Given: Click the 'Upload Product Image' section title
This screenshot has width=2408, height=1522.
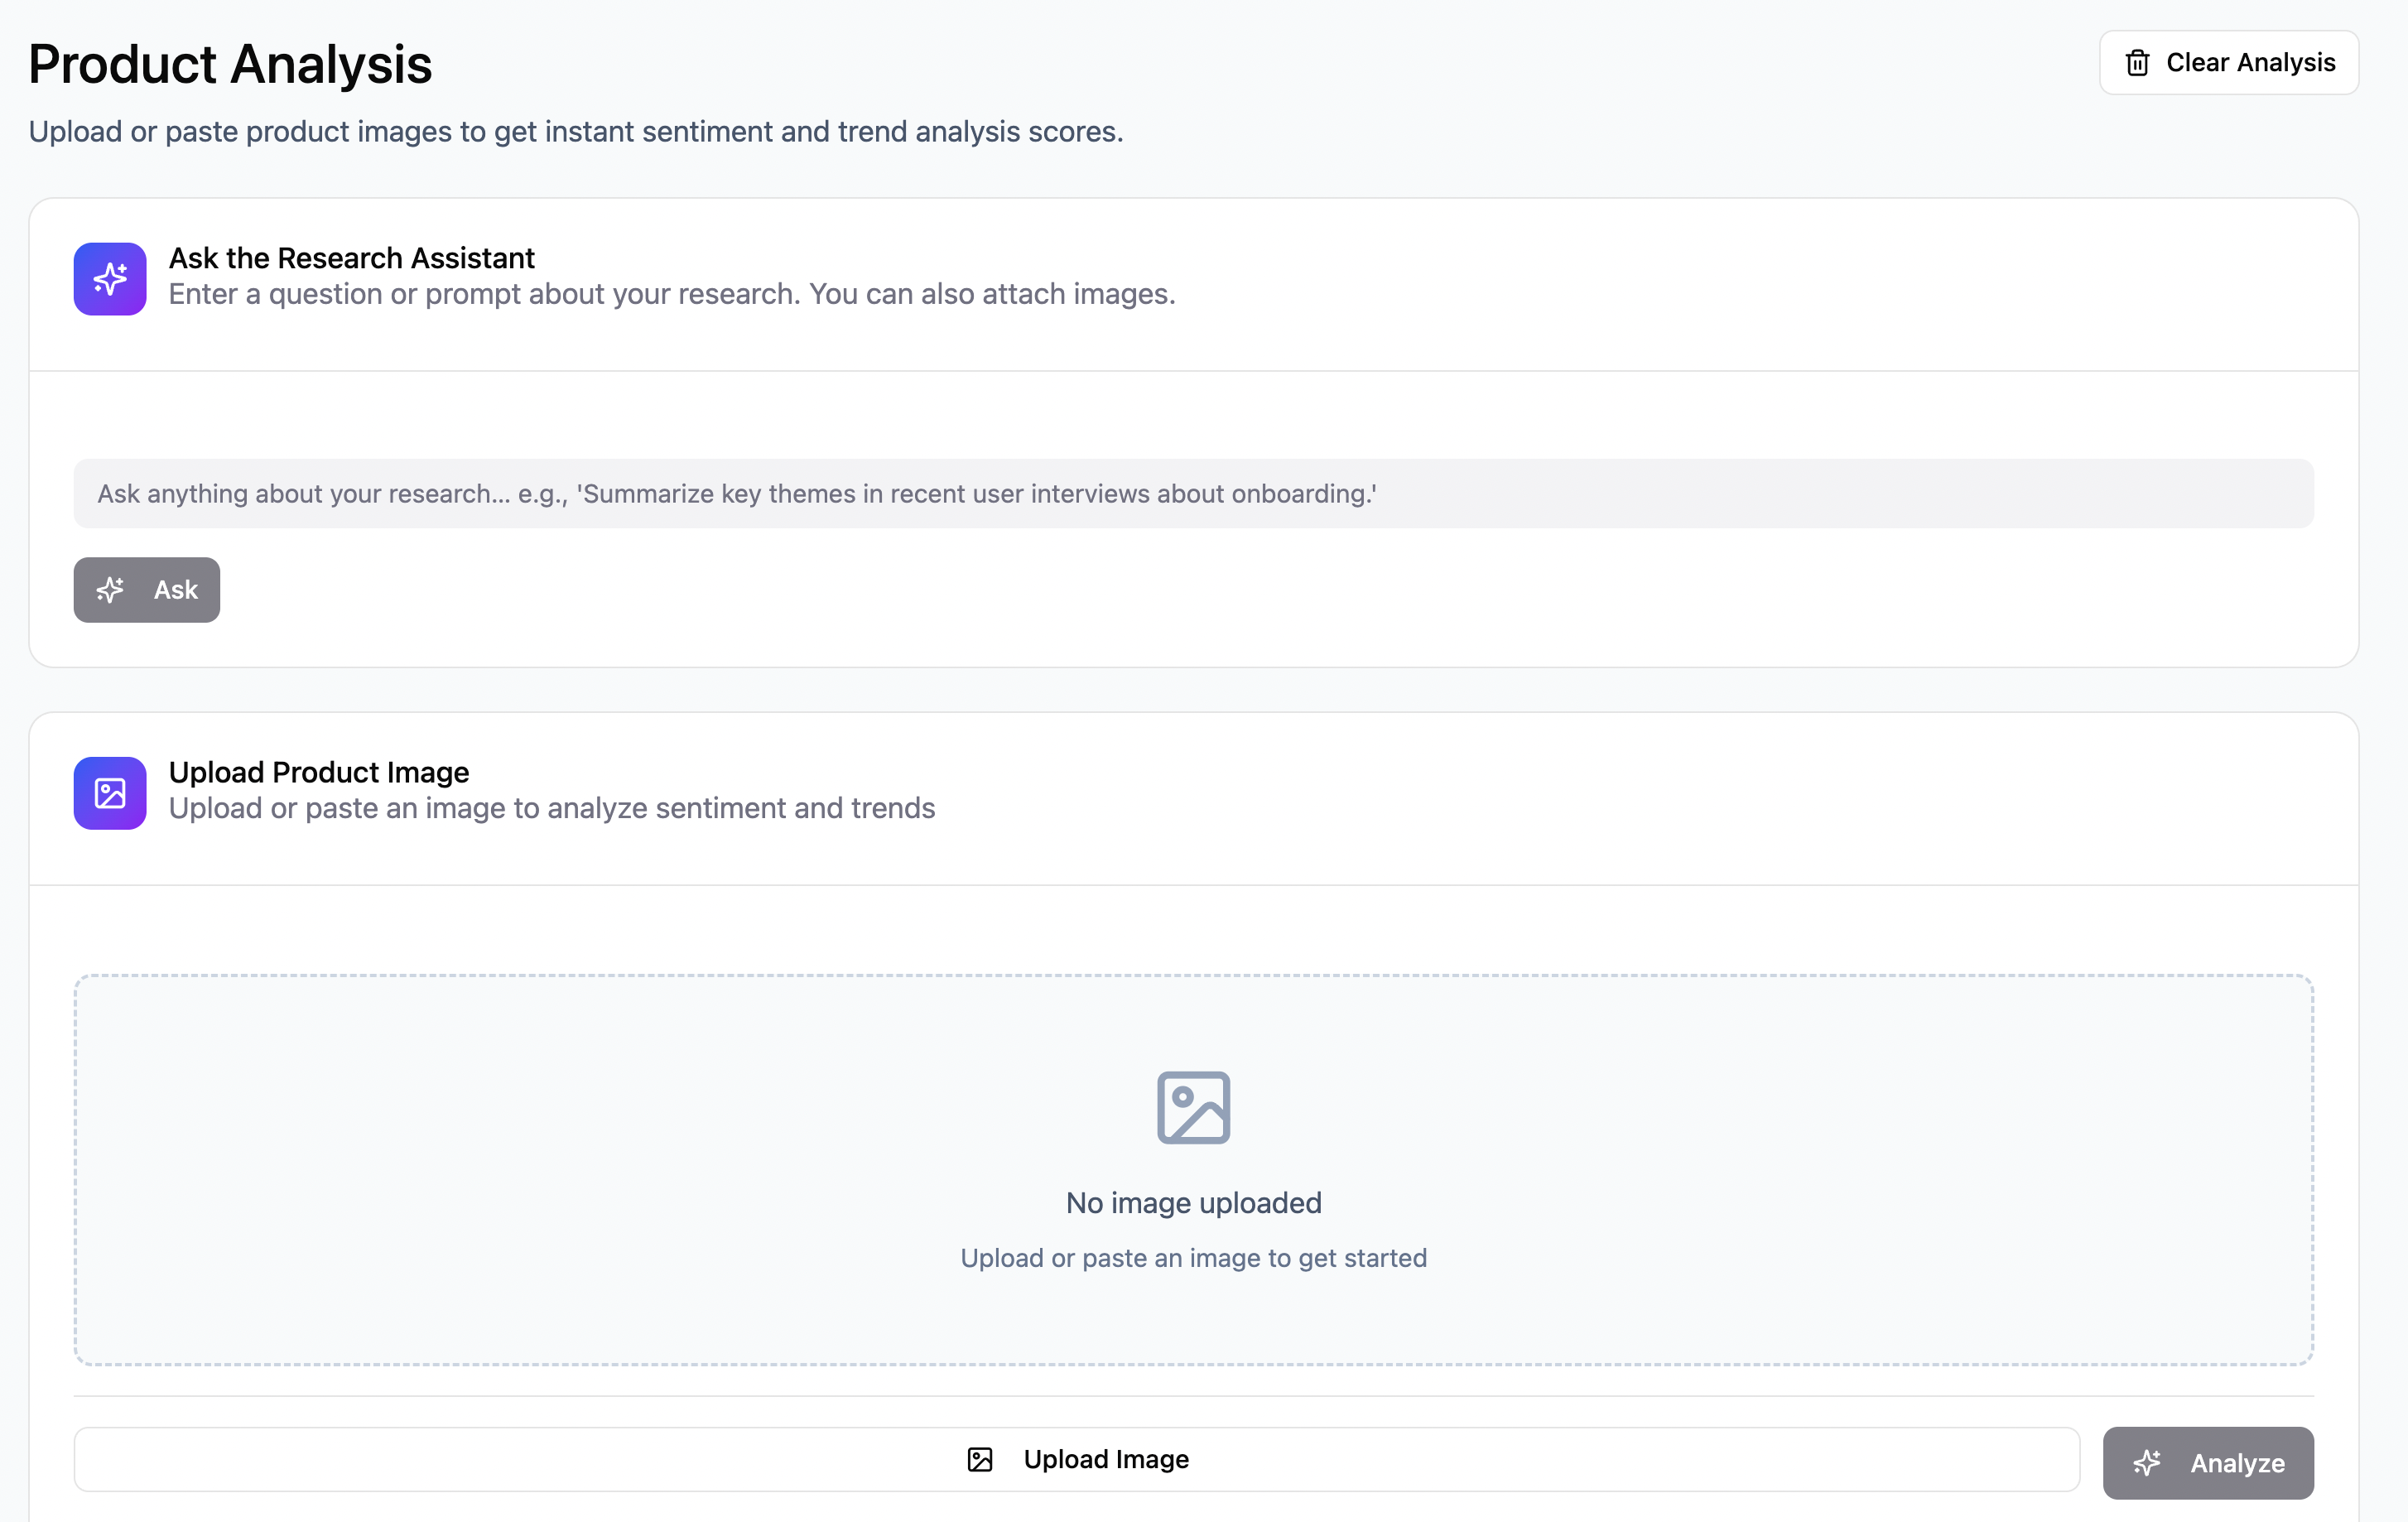Looking at the screenshot, I should [318, 772].
